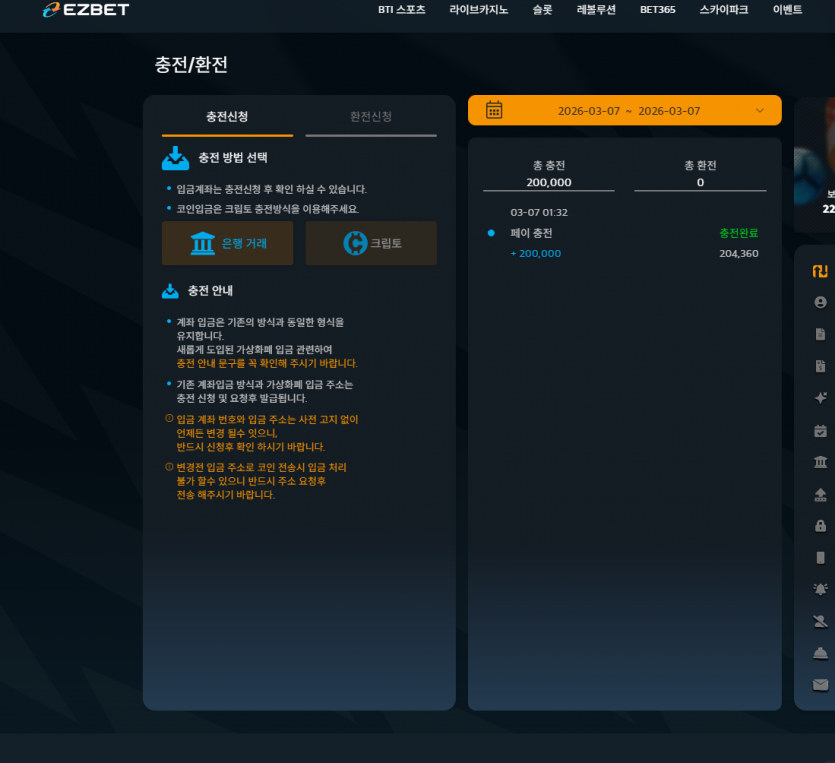Click the crossed-out user sidebar icon
Image resolution: width=835 pixels, height=763 pixels.
820,621
